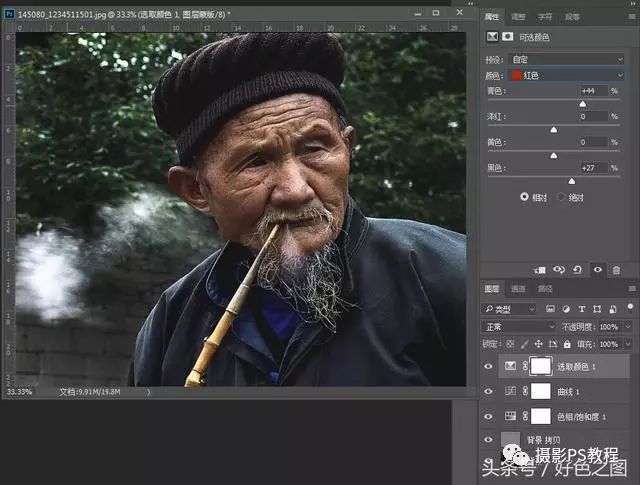Screen dimensions: 640x485
Task: Clip adjustment to layer below icon
Action: pos(540,270)
